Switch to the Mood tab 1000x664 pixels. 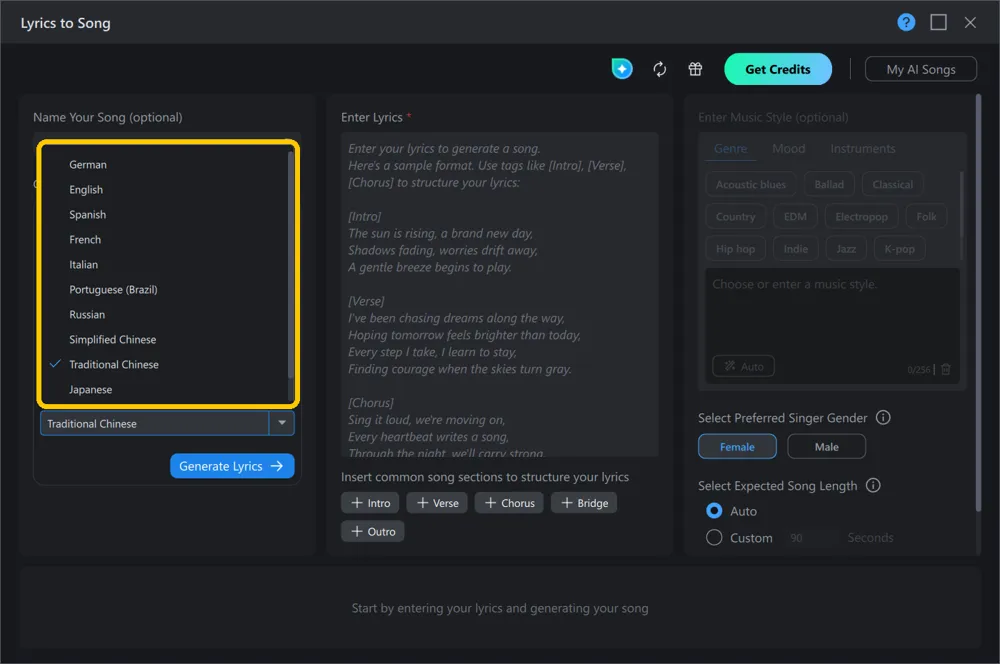(788, 149)
